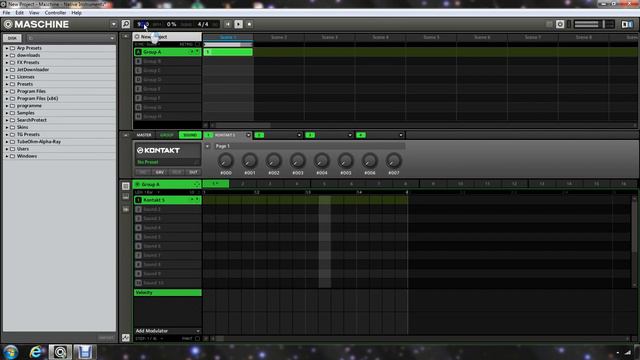Click the play transport button

tap(238, 24)
